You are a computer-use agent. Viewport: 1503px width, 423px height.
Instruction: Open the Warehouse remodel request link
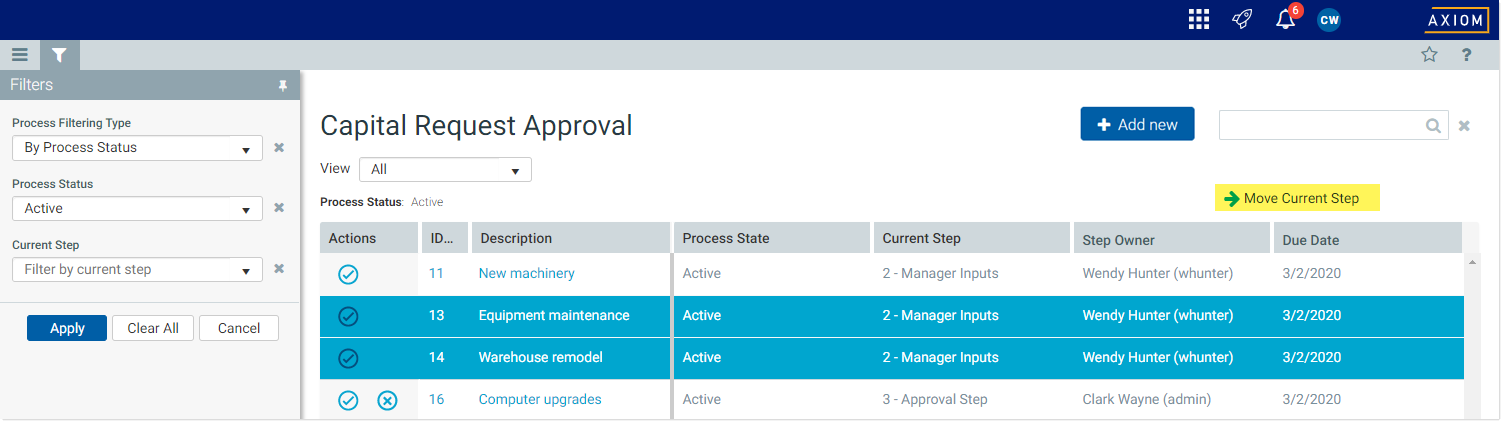(x=540, y=358)
